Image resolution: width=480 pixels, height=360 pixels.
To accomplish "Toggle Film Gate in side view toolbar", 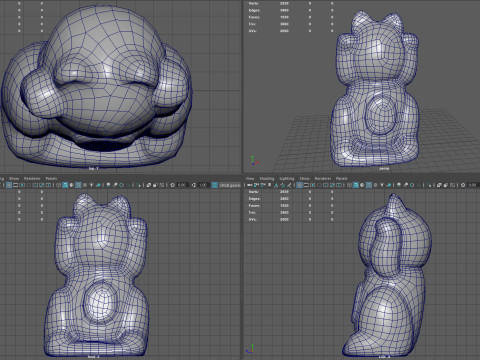I will [x=306, y=185].
